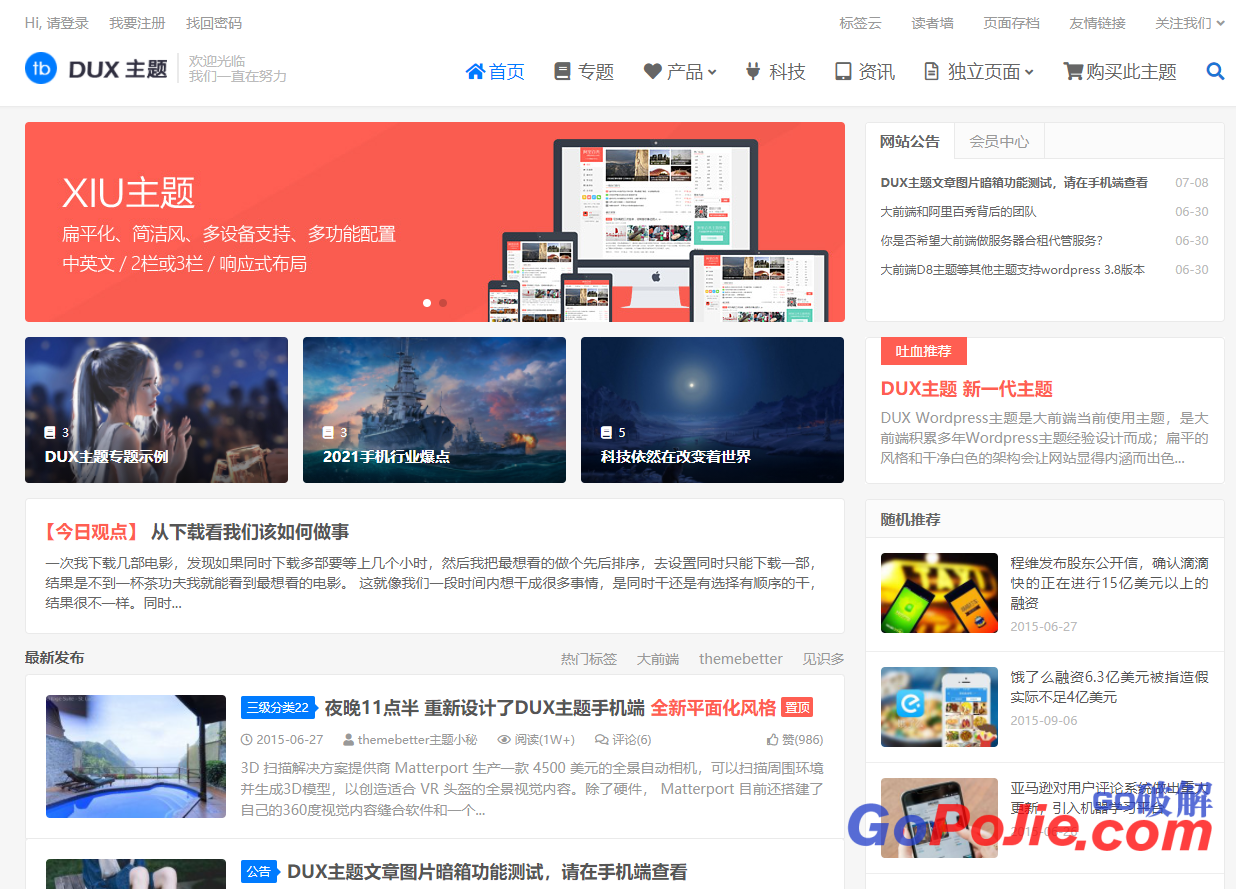The height and width of the screenshot is (889, 1236).
Task: Click the eye icon 阅读(1W+)
Action: click(503, 740)
